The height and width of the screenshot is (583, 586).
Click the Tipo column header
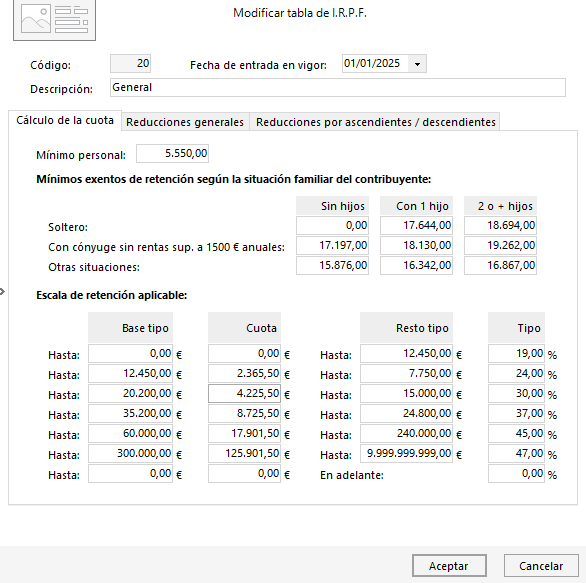click(516, 328)
